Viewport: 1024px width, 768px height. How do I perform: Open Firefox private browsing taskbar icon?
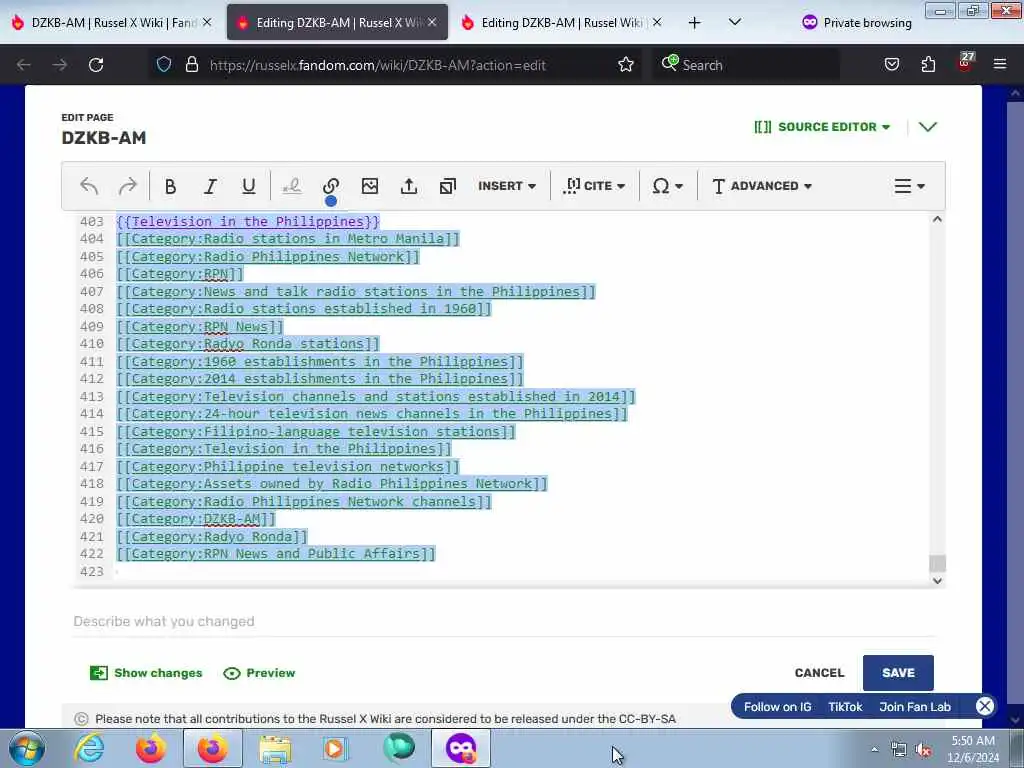click(x=461, y=748)
